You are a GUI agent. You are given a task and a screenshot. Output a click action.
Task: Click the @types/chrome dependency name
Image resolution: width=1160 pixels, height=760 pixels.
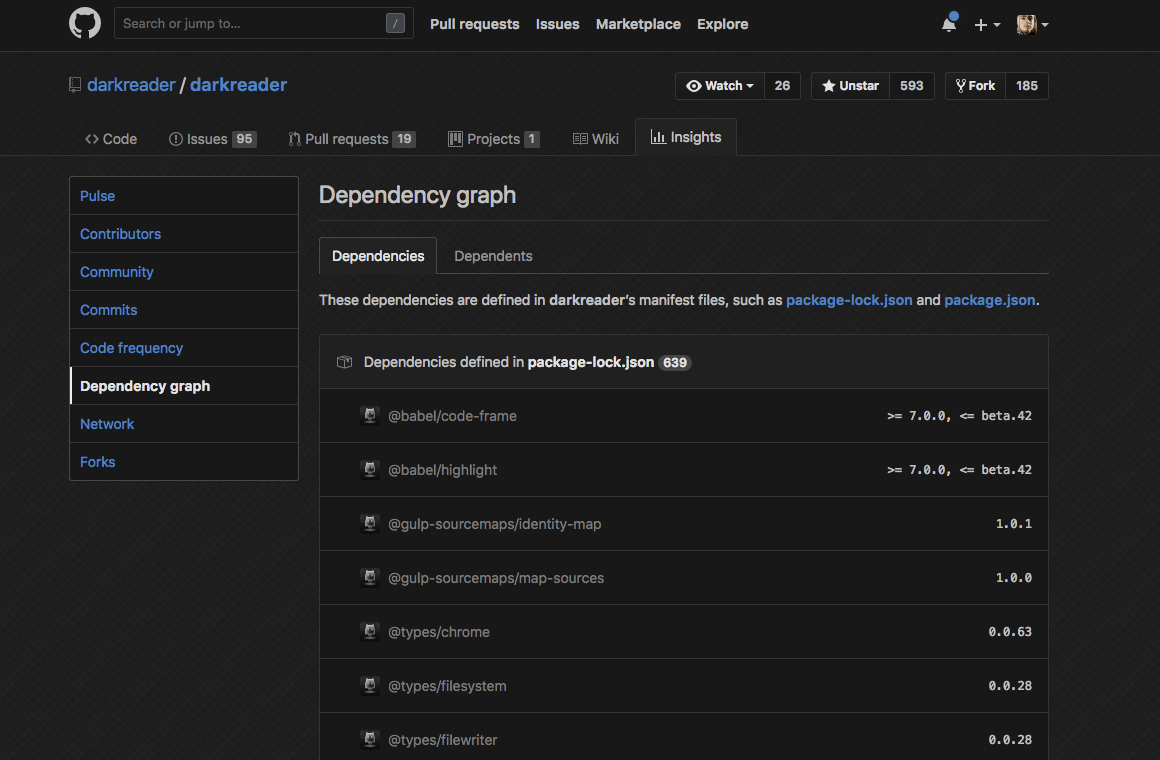click(x=439, y=632)
